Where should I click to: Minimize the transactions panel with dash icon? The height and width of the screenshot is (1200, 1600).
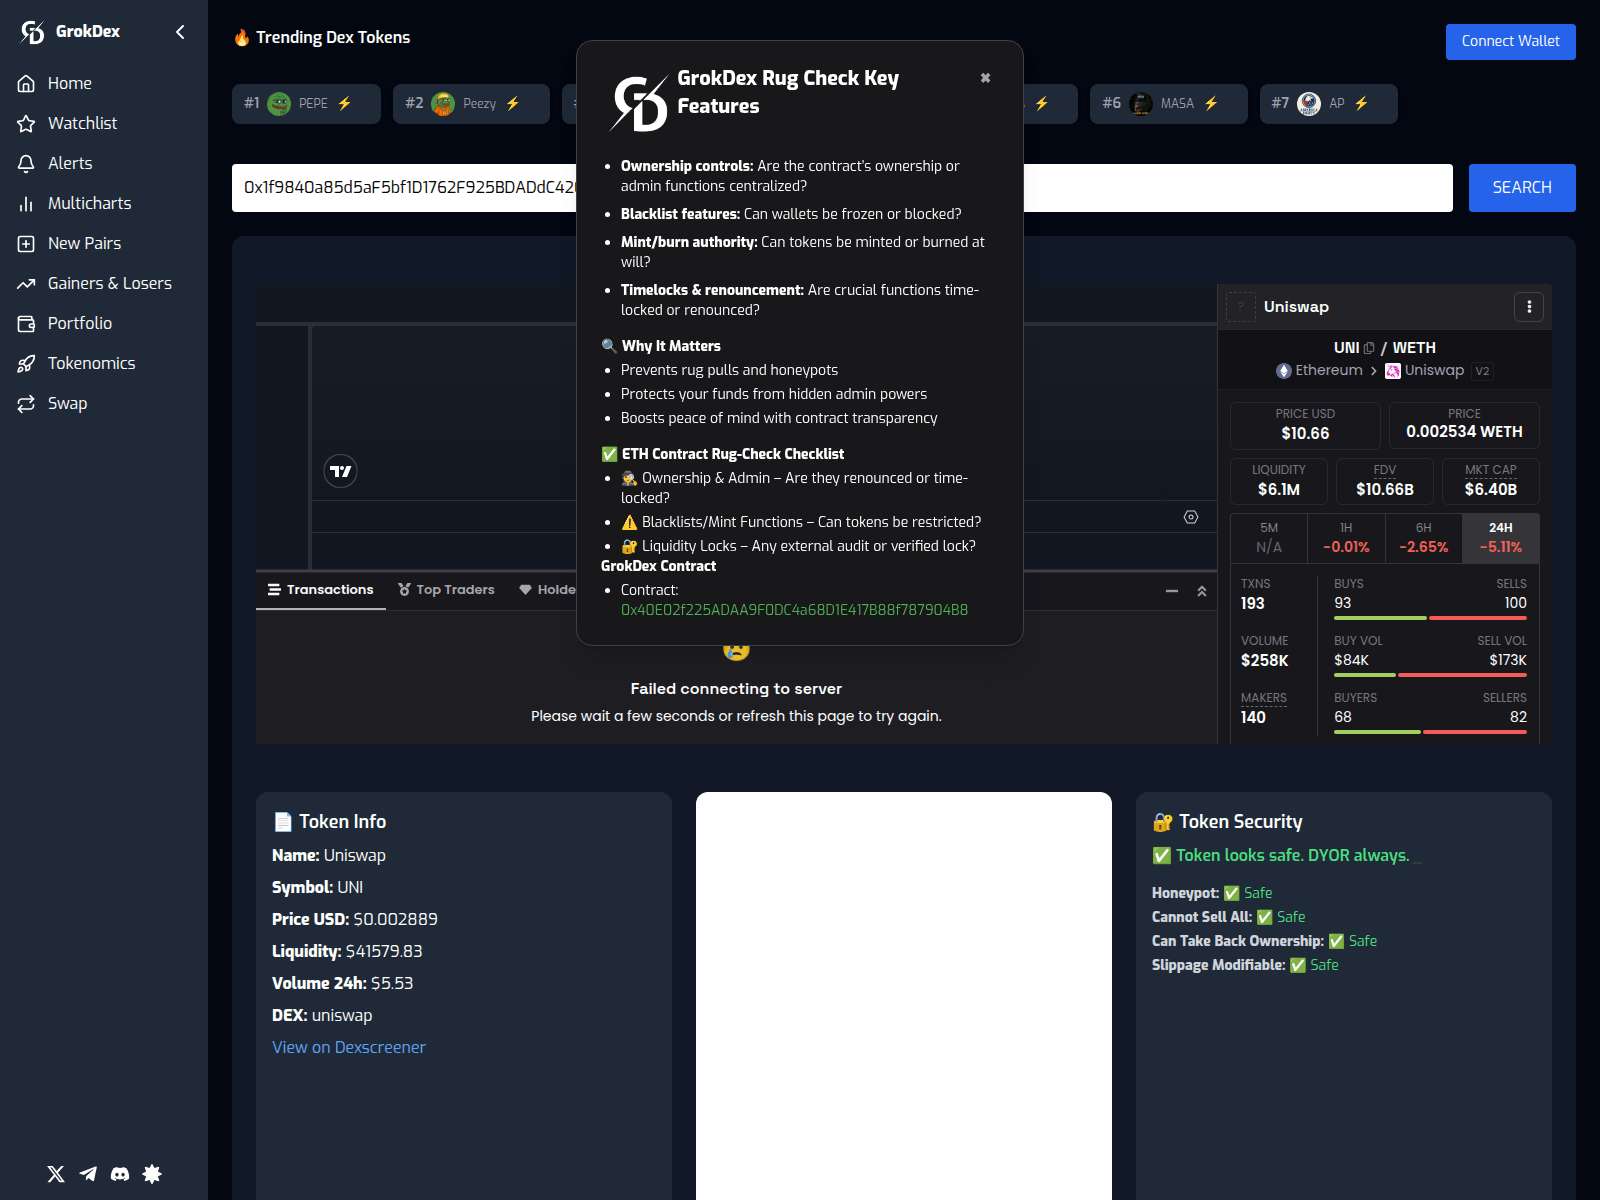[x=1172, y=591]
